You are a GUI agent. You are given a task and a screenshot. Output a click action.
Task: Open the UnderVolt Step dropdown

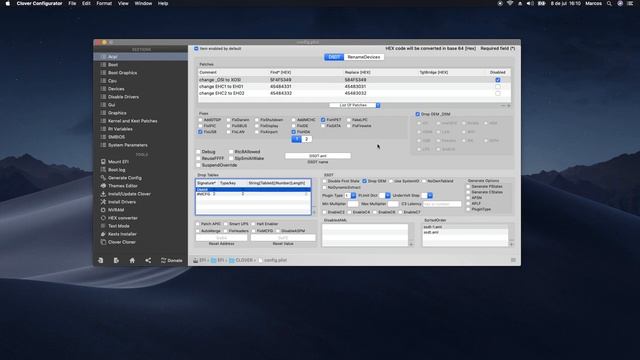point(427,196)
